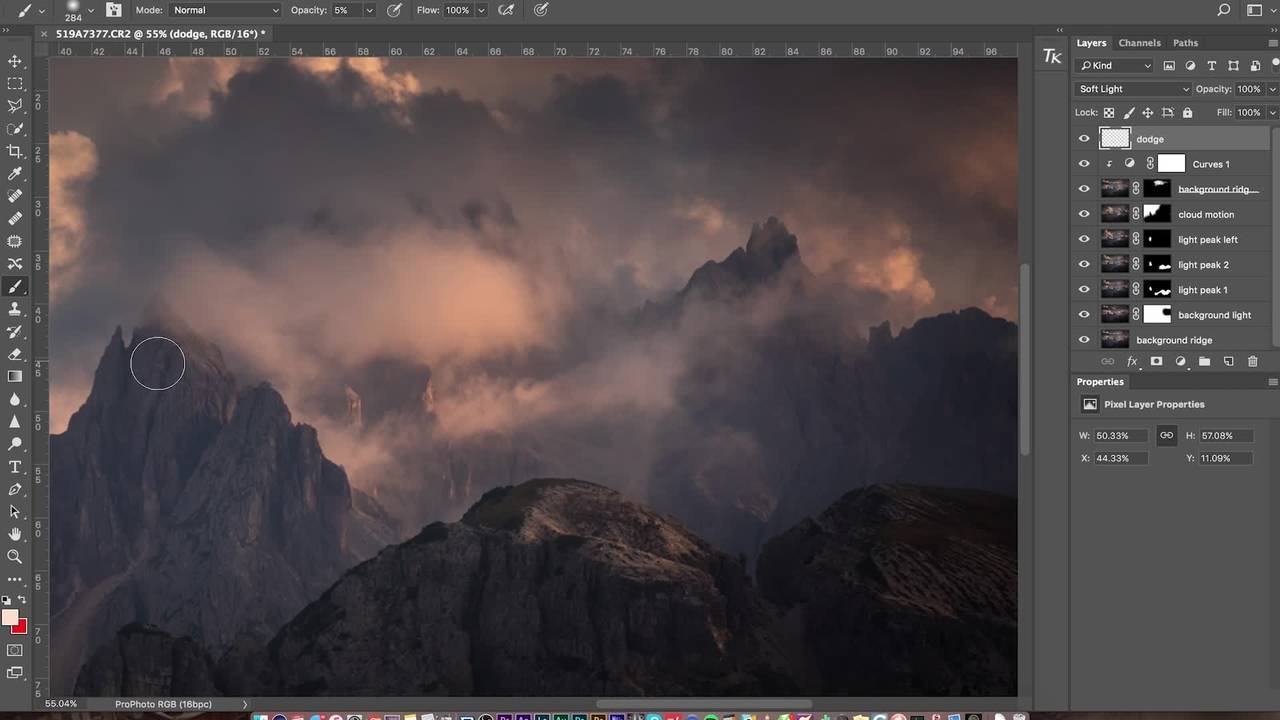Choose the Eyedropper tool
Screen dimensions: 1280x720
click(x=15, y=174)
